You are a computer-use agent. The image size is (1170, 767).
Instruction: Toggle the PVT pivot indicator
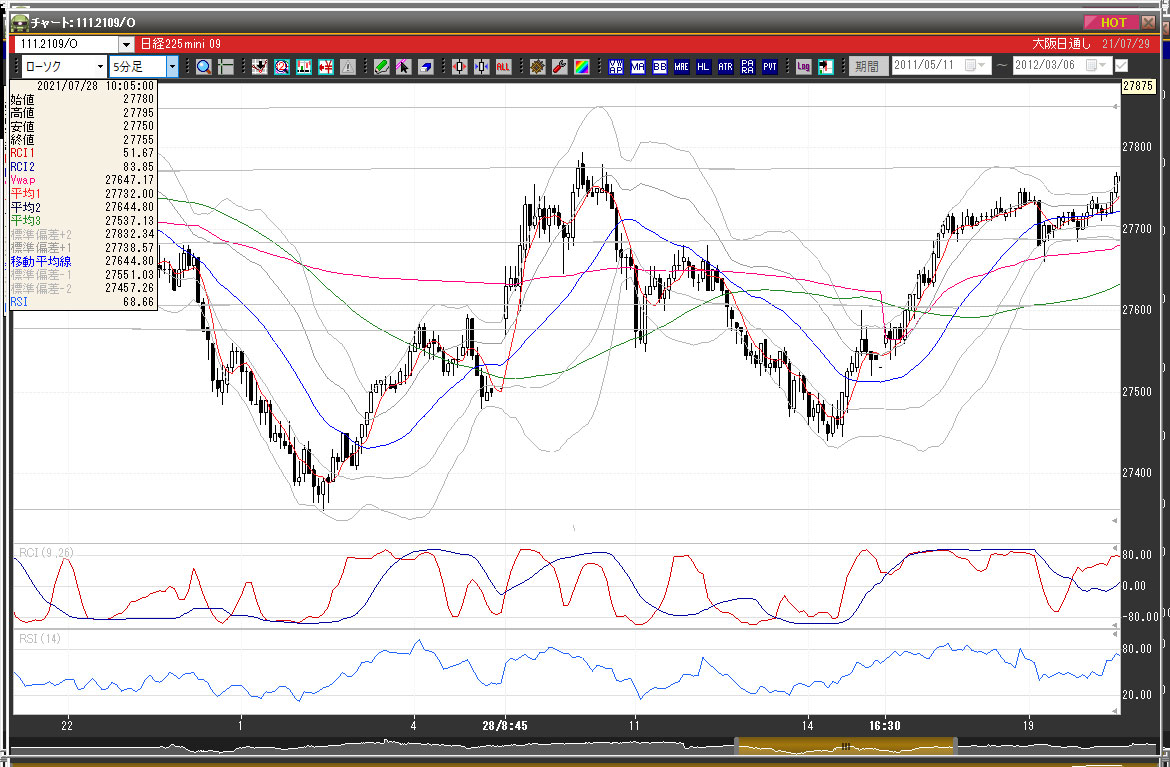click(x=769, y=67)
